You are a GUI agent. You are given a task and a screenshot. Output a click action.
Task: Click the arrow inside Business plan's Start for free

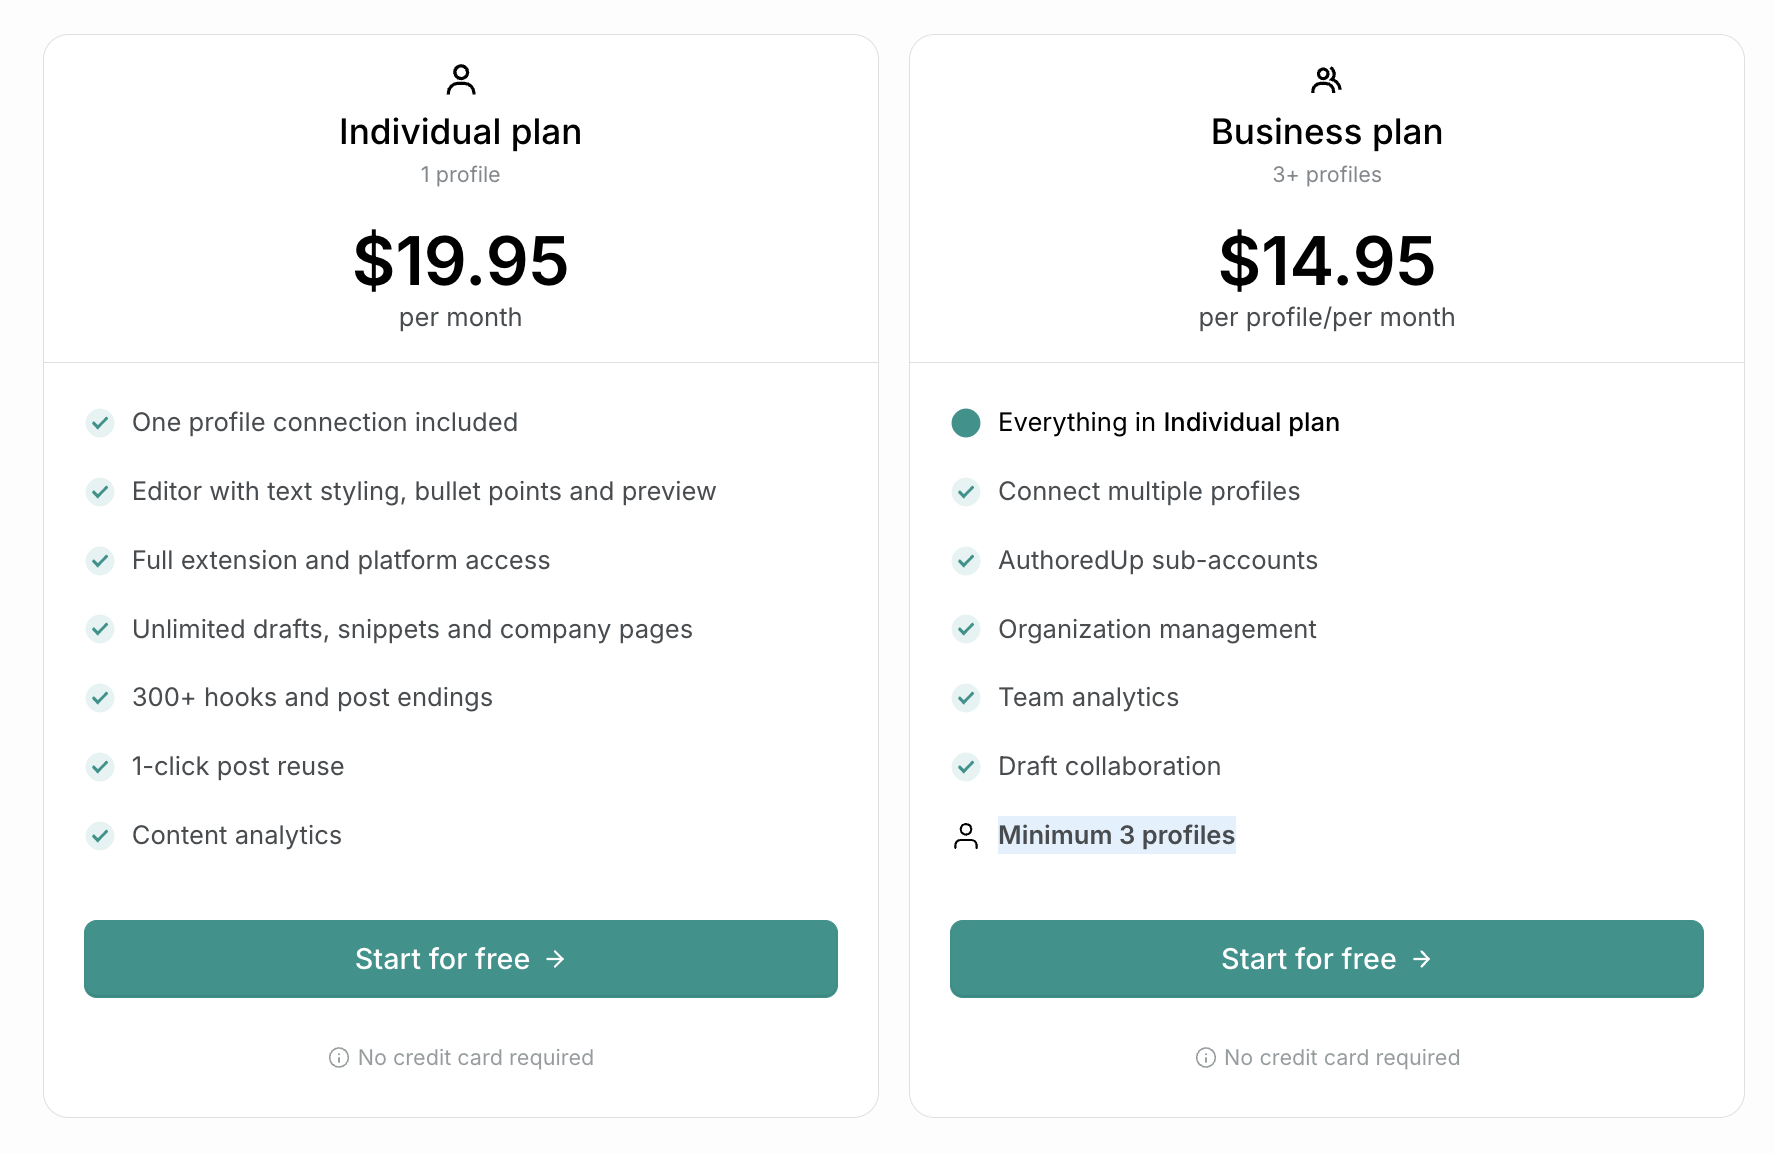coord(1422,958)
